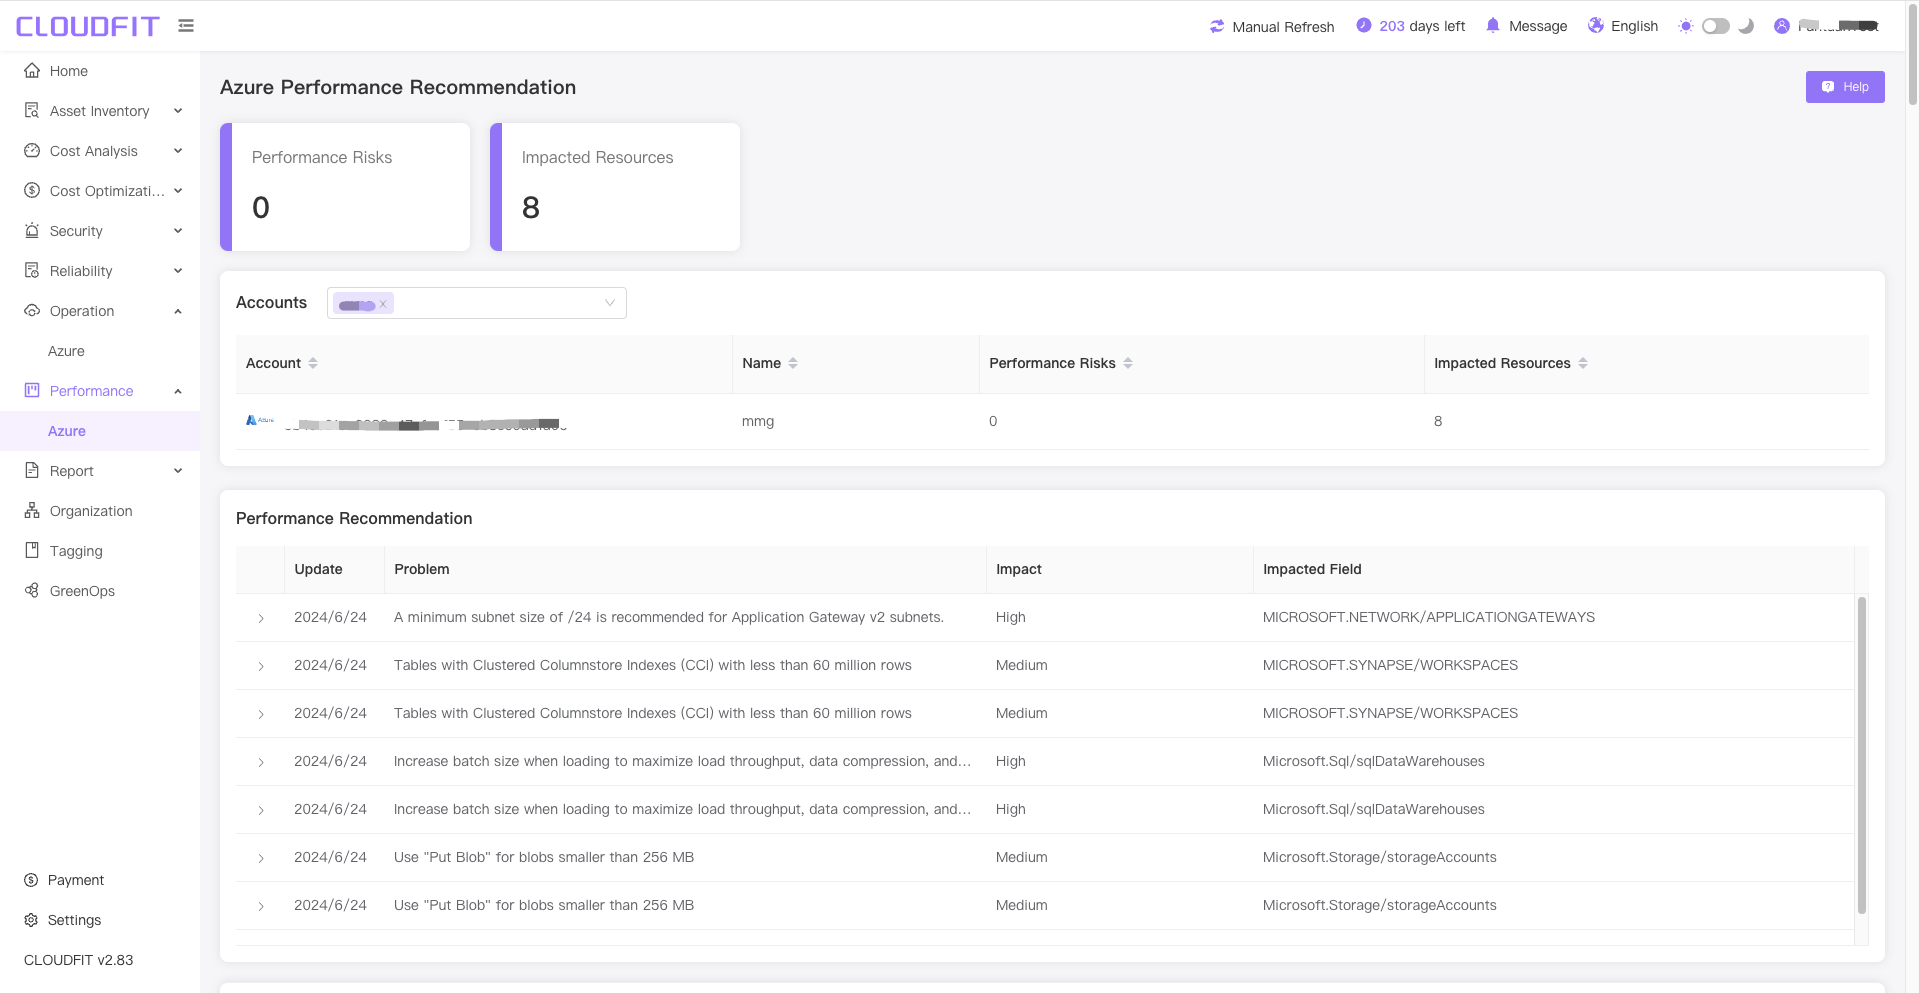Click the recommendation table scrollbar
Viewport: 1919px width, 993px height.
1861,755
